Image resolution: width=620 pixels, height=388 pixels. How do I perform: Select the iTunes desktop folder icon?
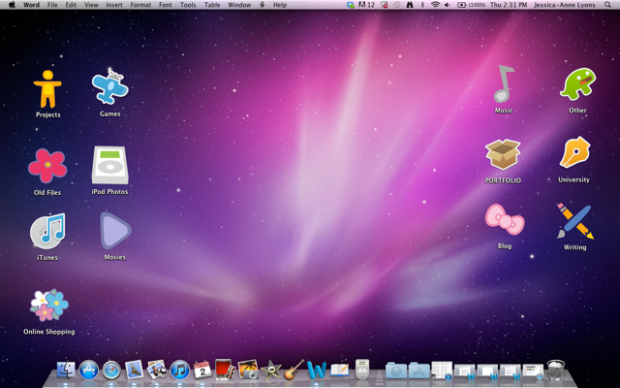[x=48, y=231]
